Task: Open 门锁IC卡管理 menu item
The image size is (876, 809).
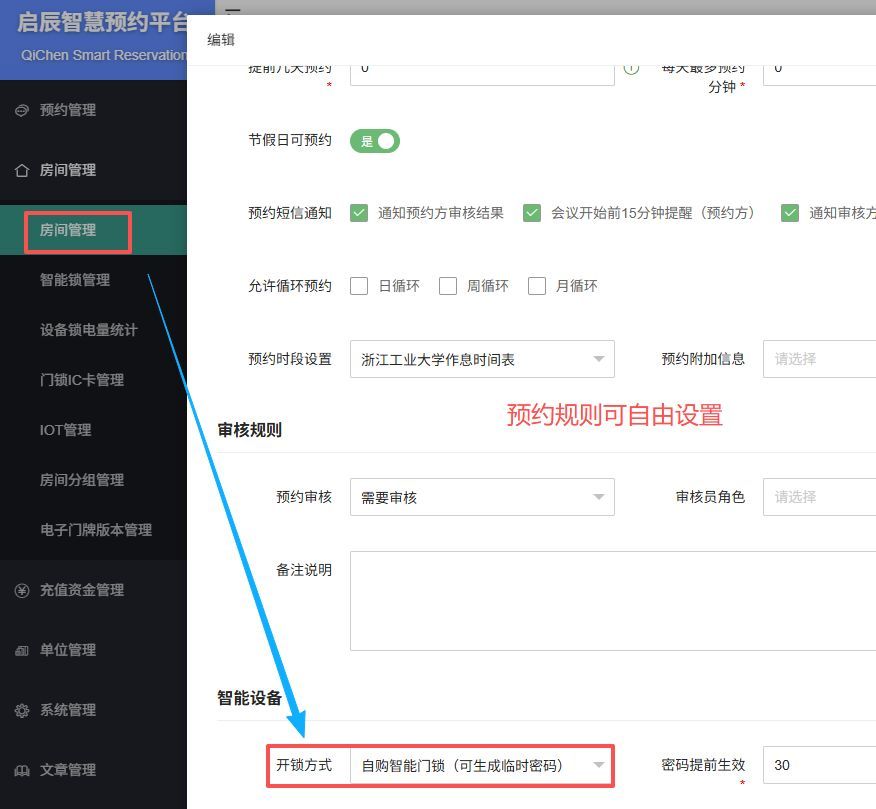Action: [82, 380]
